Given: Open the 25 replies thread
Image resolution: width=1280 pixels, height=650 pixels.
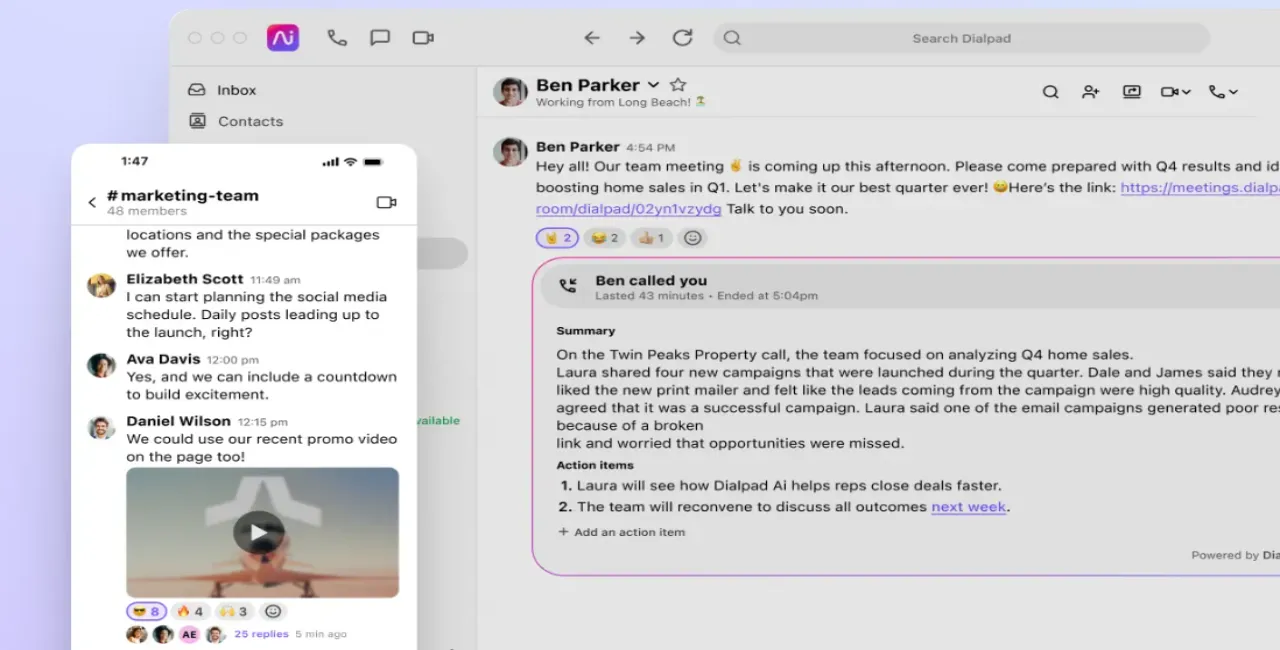Looking at the screenshot, I should tap(261, 634).
